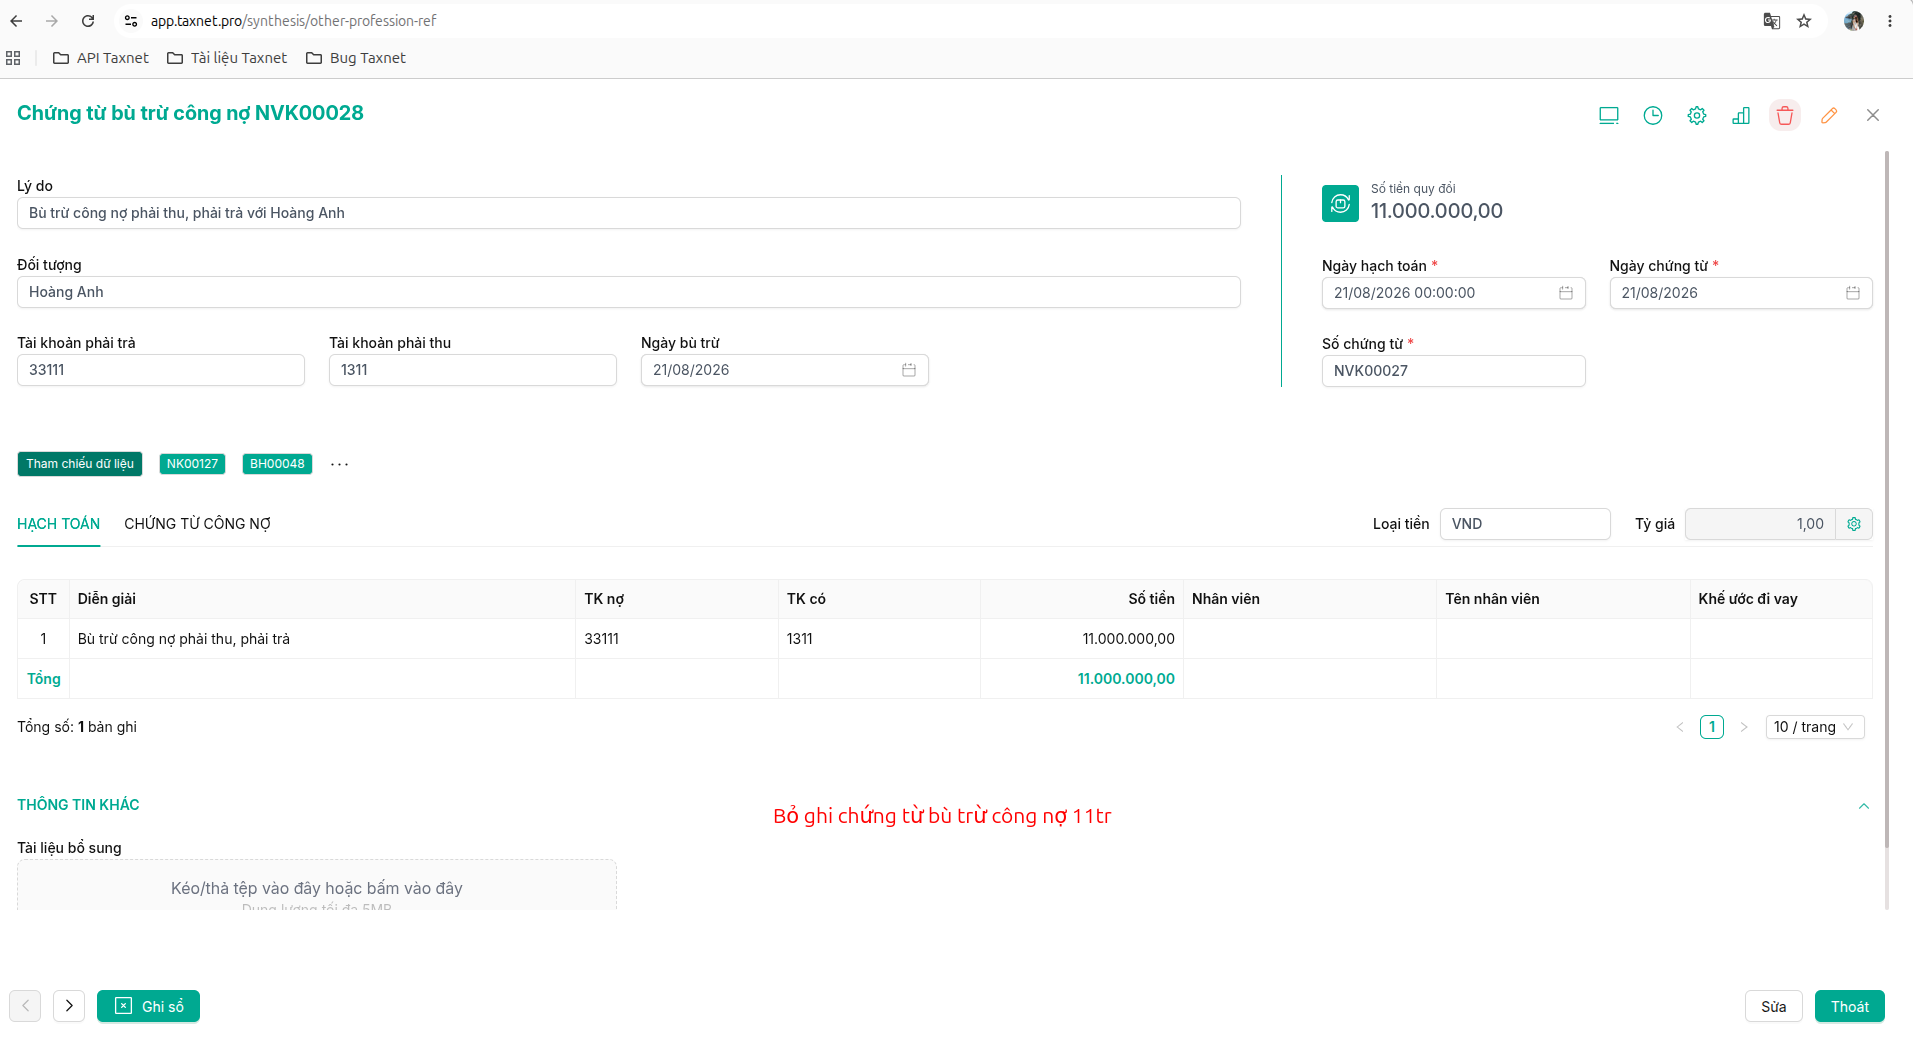Collapse the THÔNG TIN KHÁC section
The image size is (1913, 1038).
point(1864,806)
